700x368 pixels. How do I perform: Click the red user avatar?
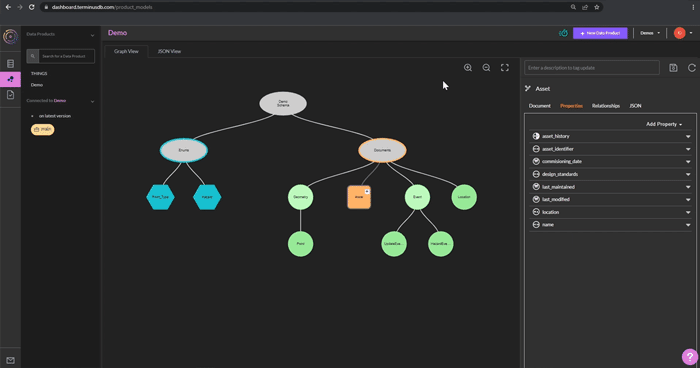[679, 33]
